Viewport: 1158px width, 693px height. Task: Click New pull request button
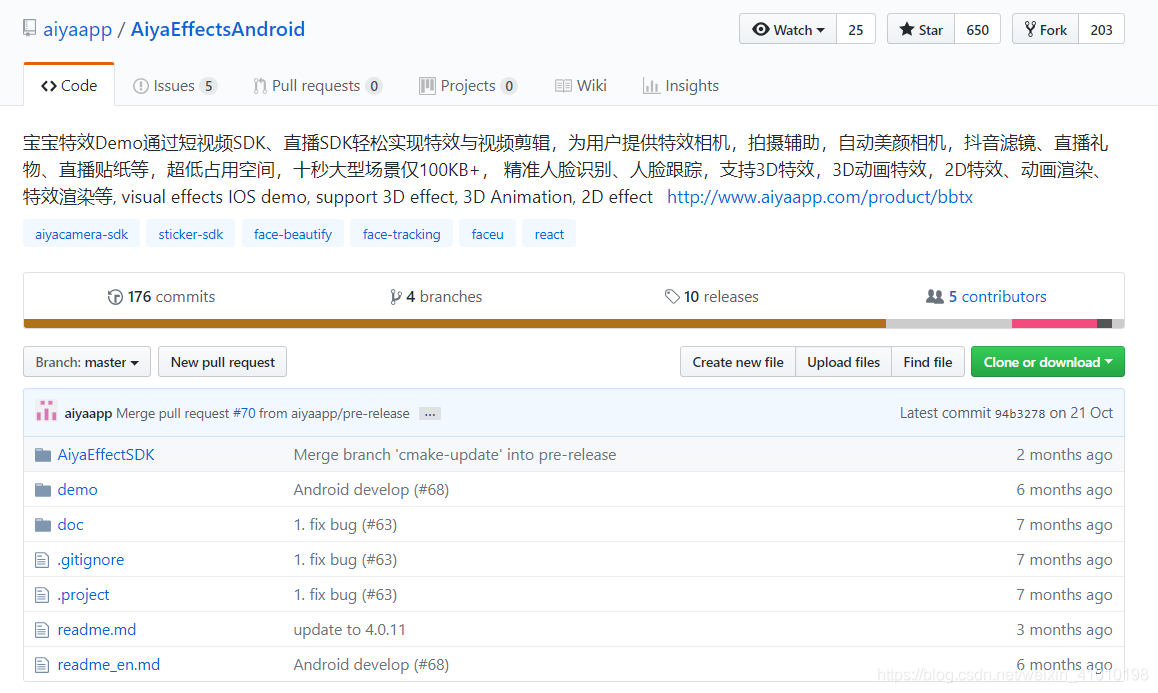222,362
